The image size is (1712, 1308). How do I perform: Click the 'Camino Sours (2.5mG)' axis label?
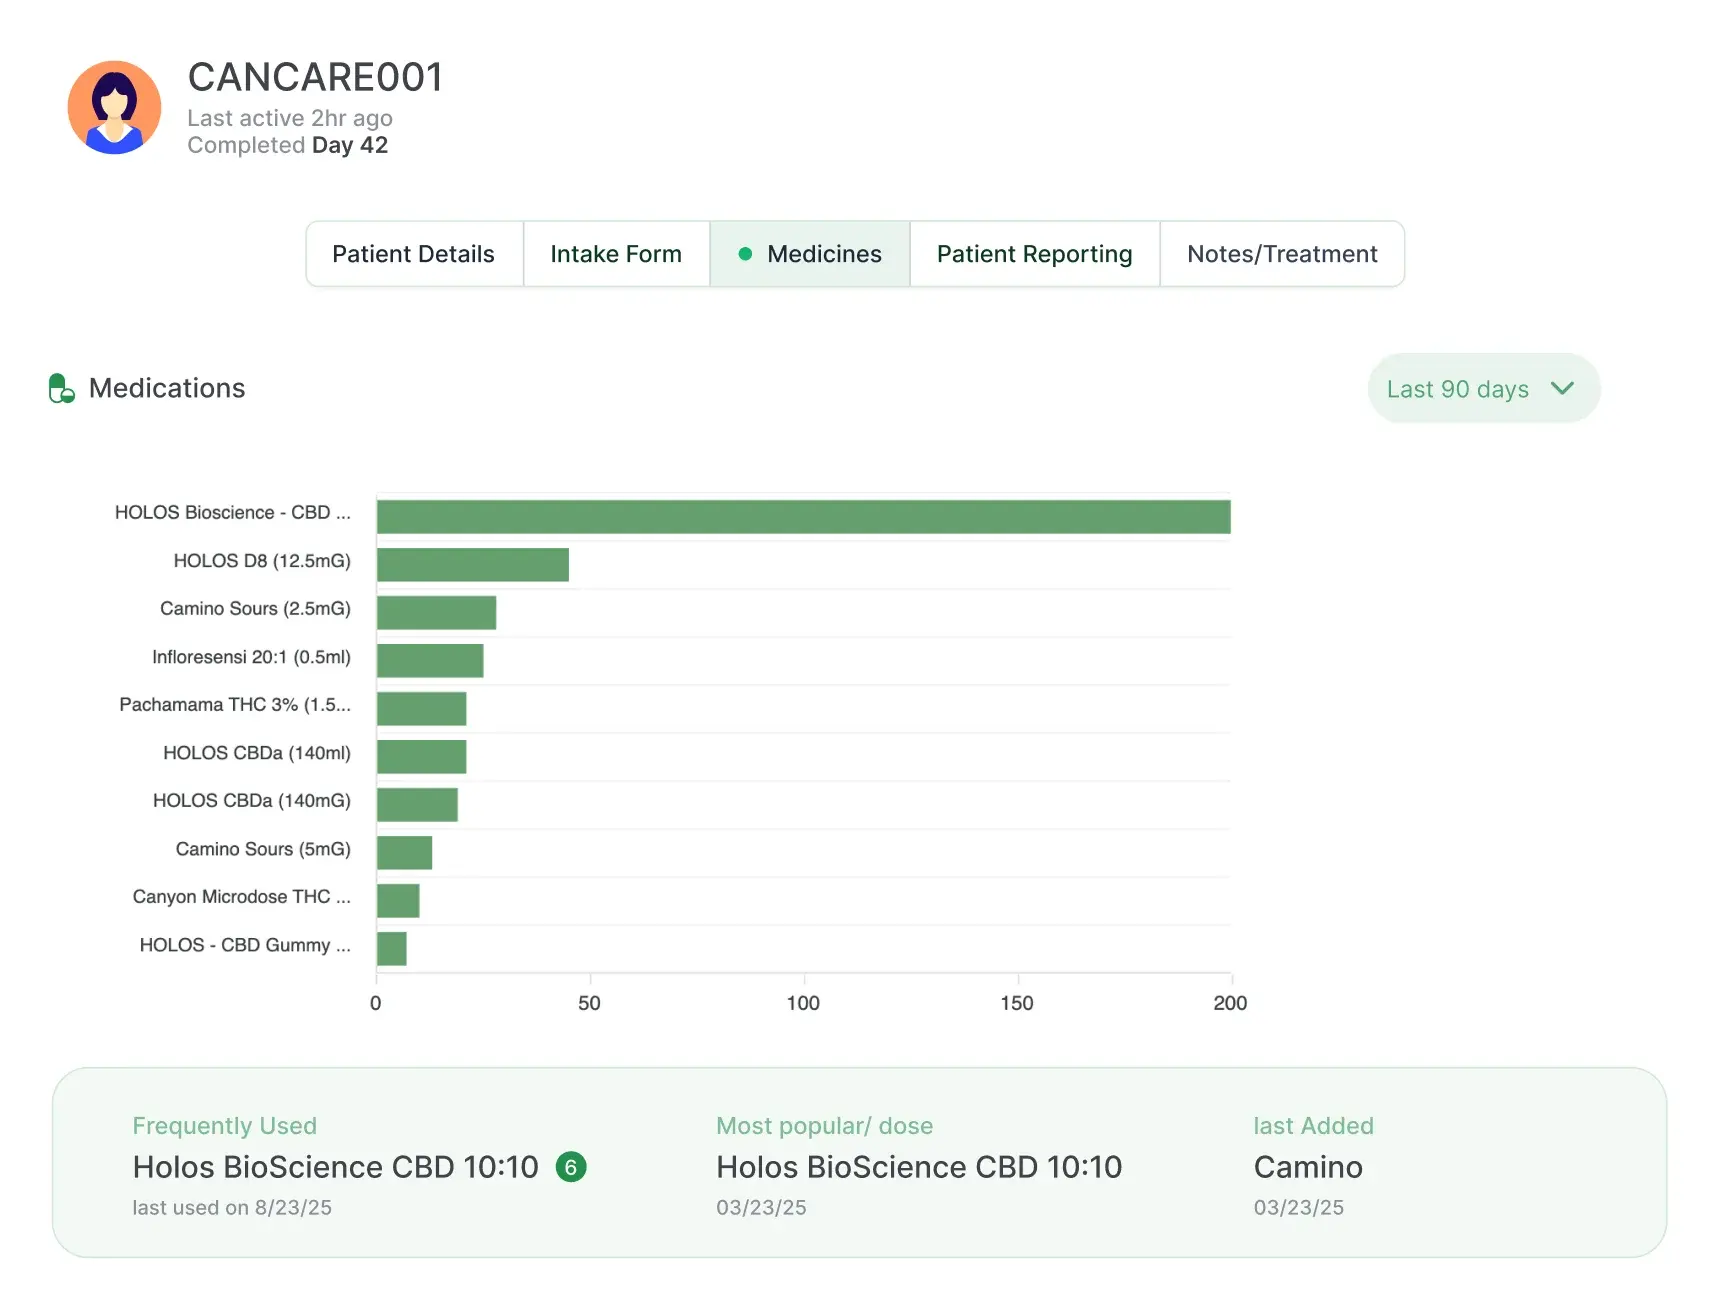[255, 609]
